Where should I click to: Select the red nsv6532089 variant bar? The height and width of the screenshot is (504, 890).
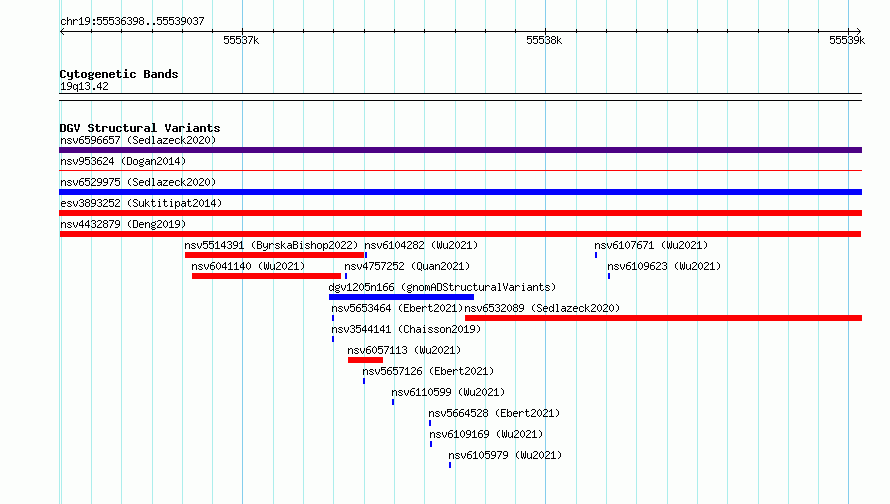coord(664,318)
